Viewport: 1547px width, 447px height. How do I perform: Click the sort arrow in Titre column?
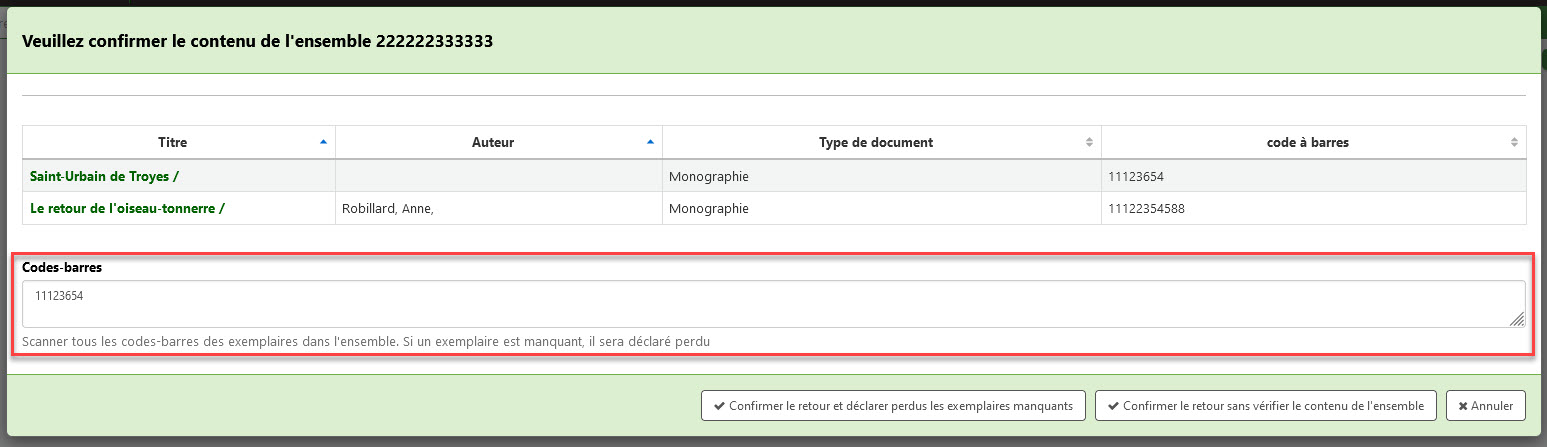pos(322,143)
